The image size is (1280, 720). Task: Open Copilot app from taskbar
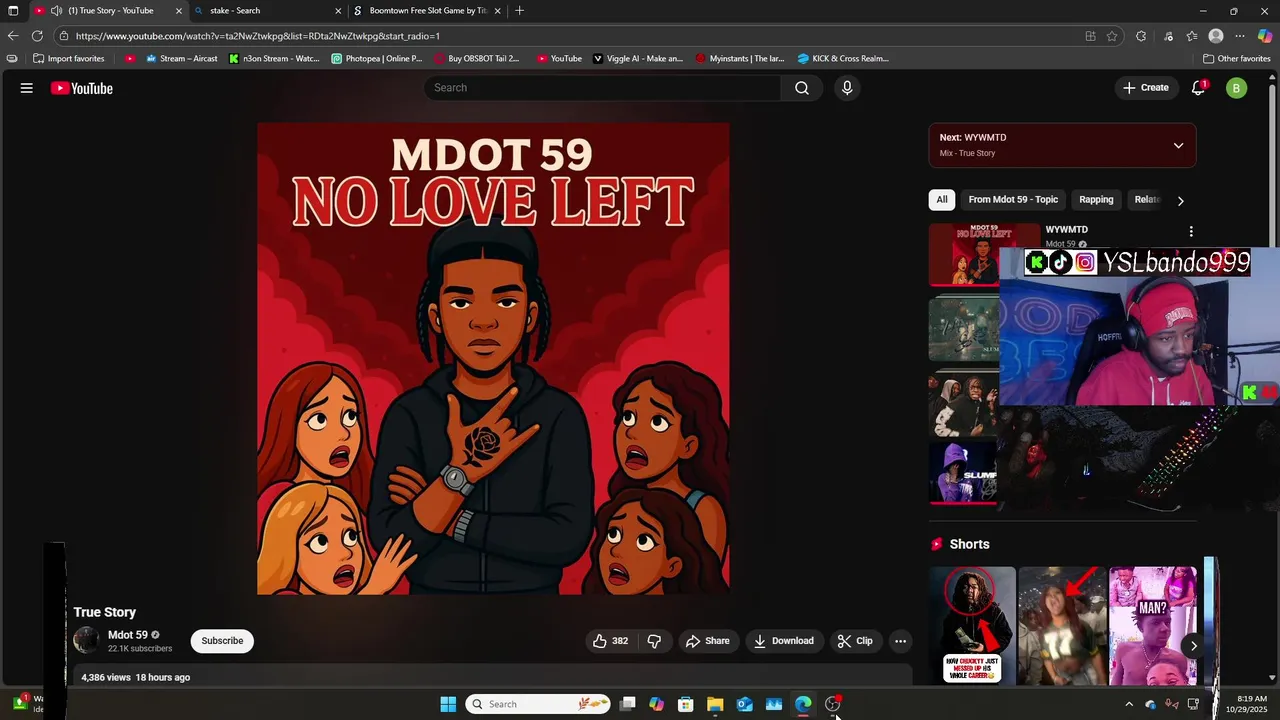click(656, 704)
